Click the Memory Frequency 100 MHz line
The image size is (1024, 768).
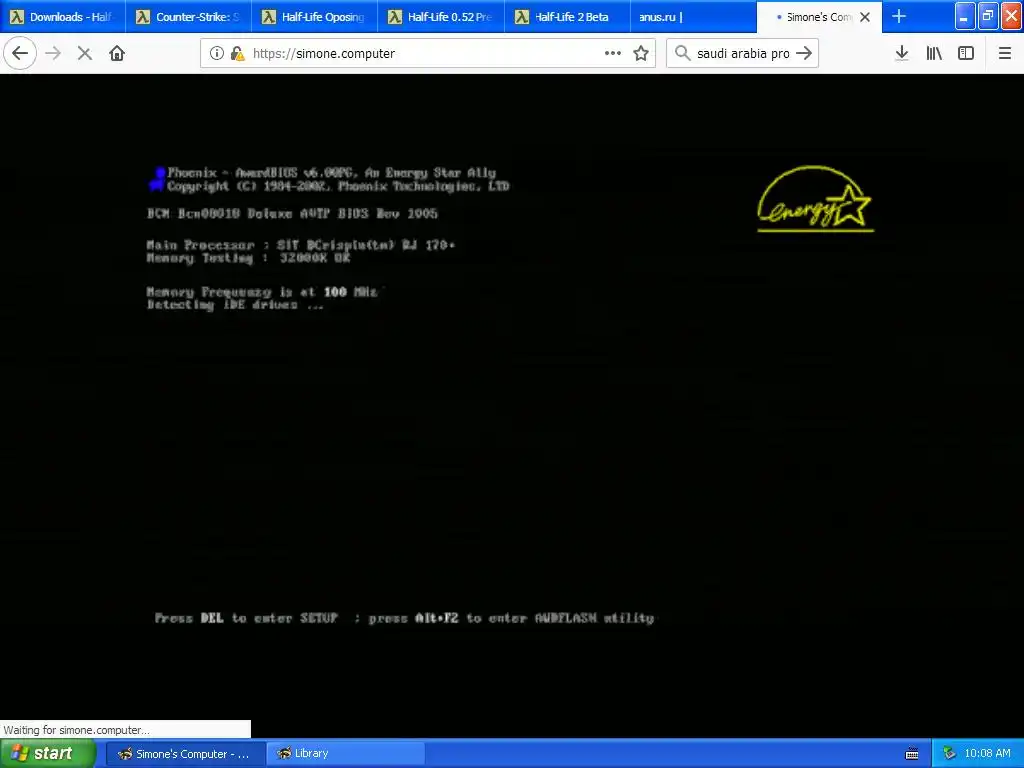[x=262, y=292]
